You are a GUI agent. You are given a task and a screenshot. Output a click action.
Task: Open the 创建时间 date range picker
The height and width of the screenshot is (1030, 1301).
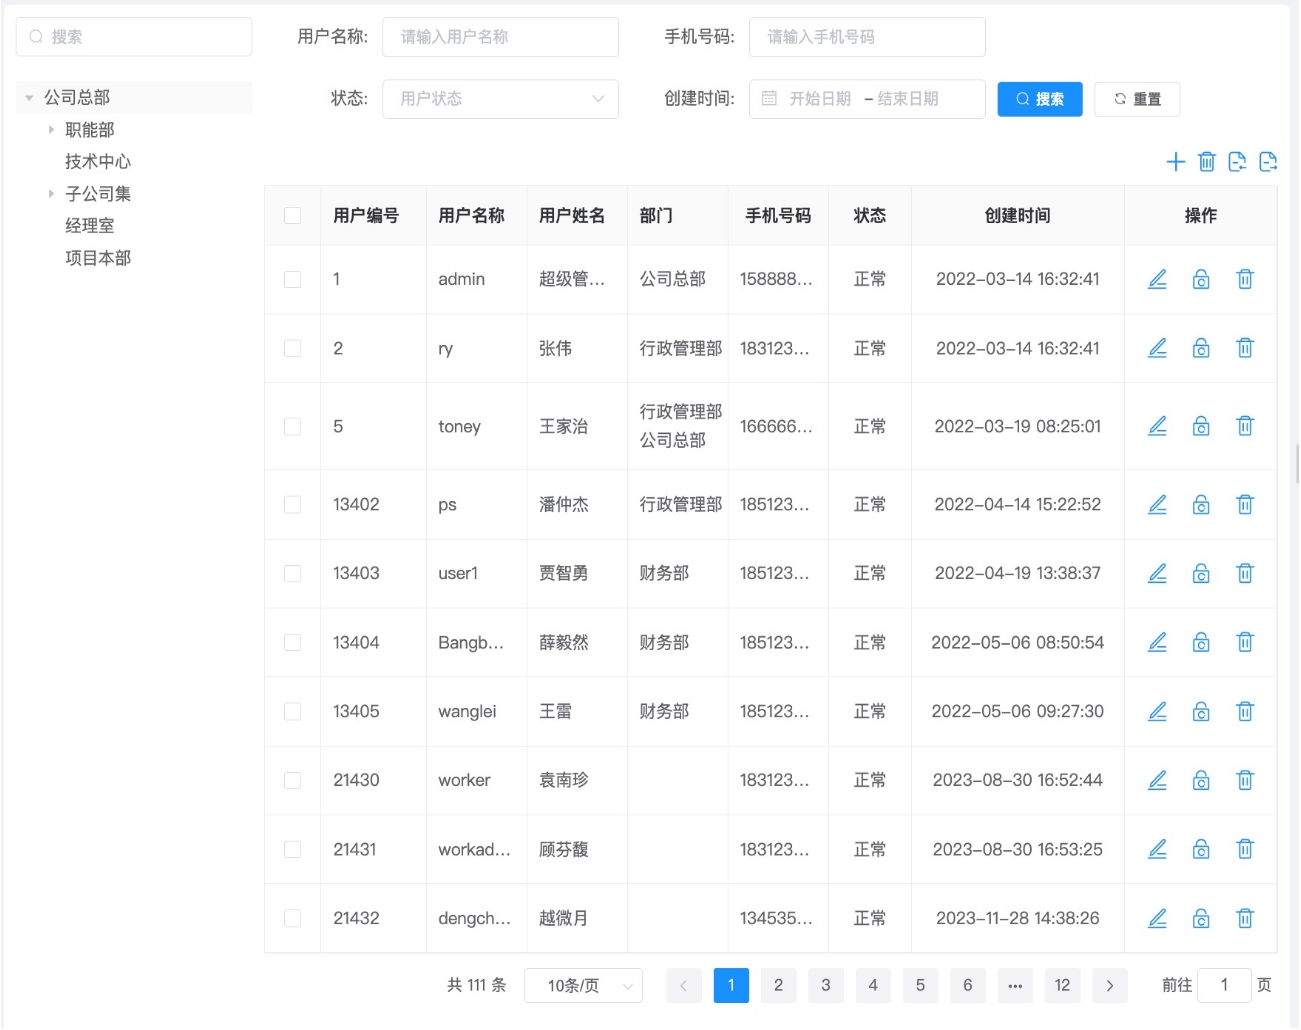point(867,99)
